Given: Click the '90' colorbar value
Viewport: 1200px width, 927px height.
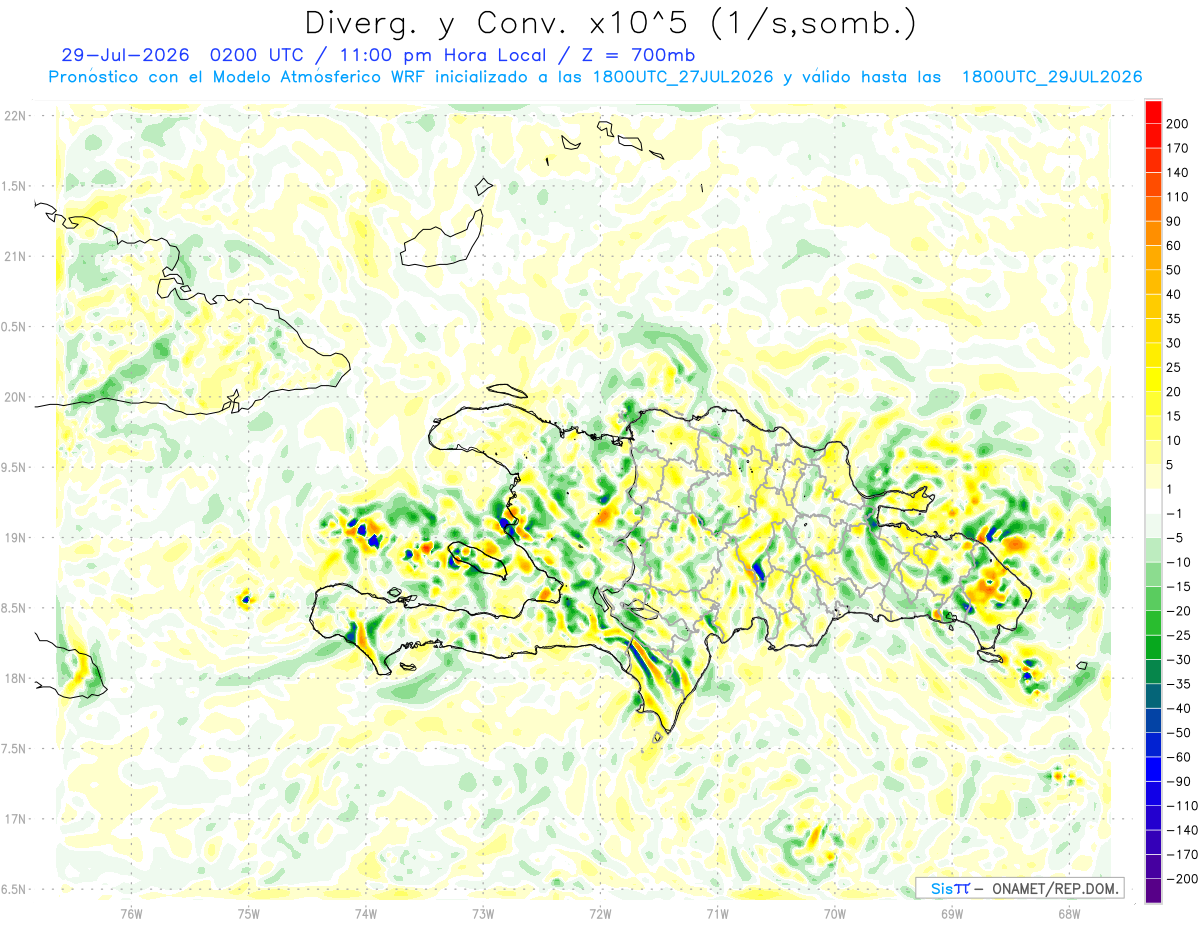Looking at the screenshot, I should [x=1173, y=221].
